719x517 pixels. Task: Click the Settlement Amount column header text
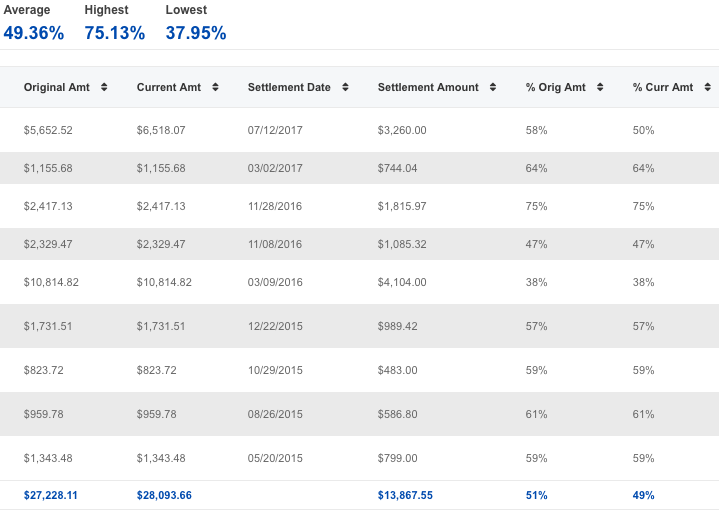coord(428,88)
